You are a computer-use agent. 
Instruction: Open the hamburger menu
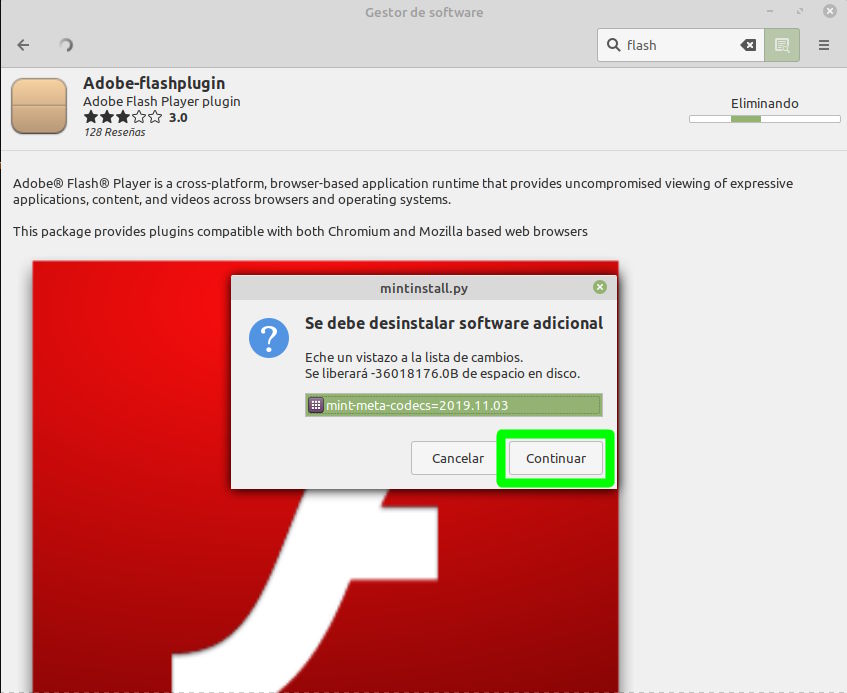click(824, 45)
